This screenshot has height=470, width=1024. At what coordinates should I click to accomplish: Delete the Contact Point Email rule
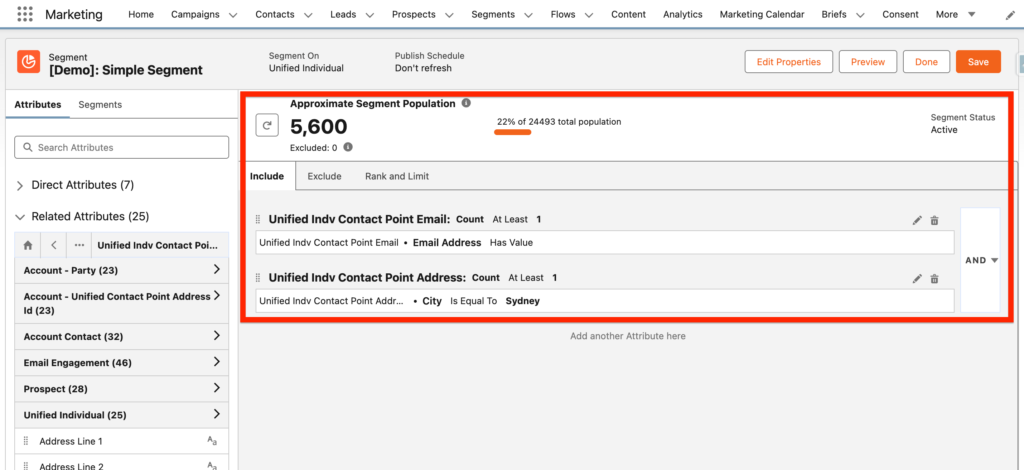935,220
